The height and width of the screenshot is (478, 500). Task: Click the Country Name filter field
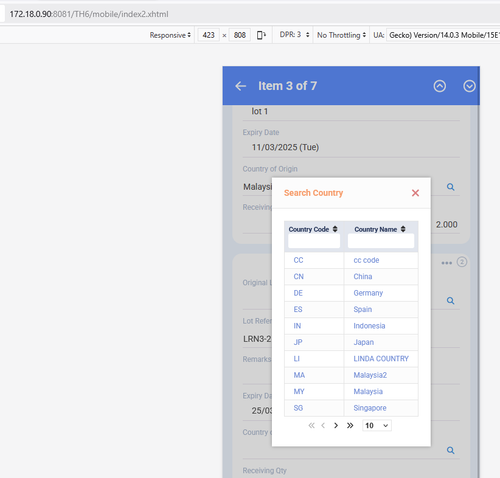click(x=381, y=241)
